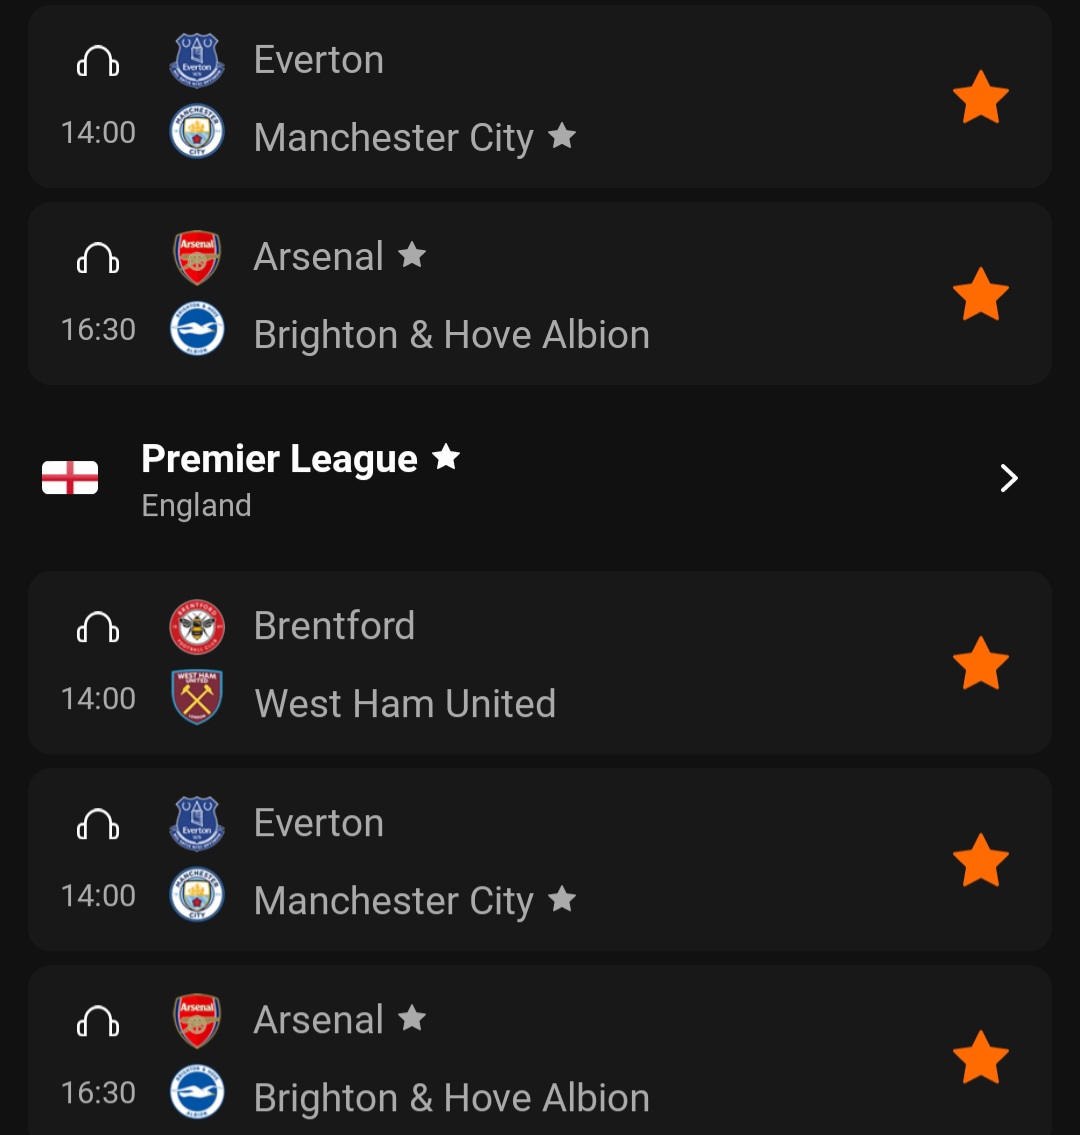This screenshot has width=1080, height=1135.
Task: Open Premier League via right chevron
Action: point(1008,479)
